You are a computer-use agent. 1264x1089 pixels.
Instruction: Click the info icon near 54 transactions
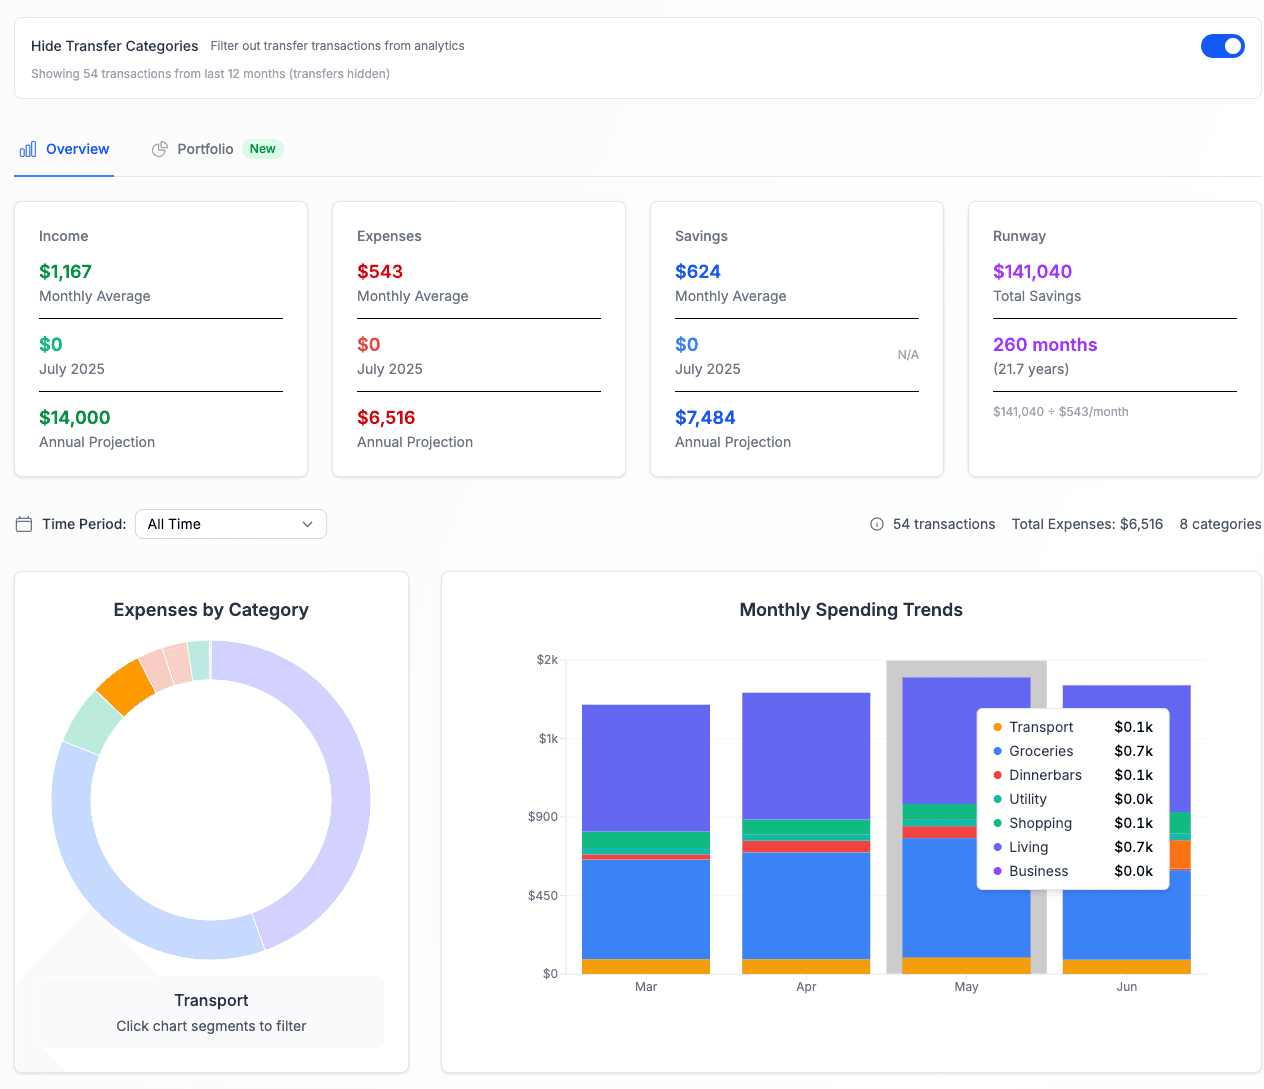pos(877,524)
